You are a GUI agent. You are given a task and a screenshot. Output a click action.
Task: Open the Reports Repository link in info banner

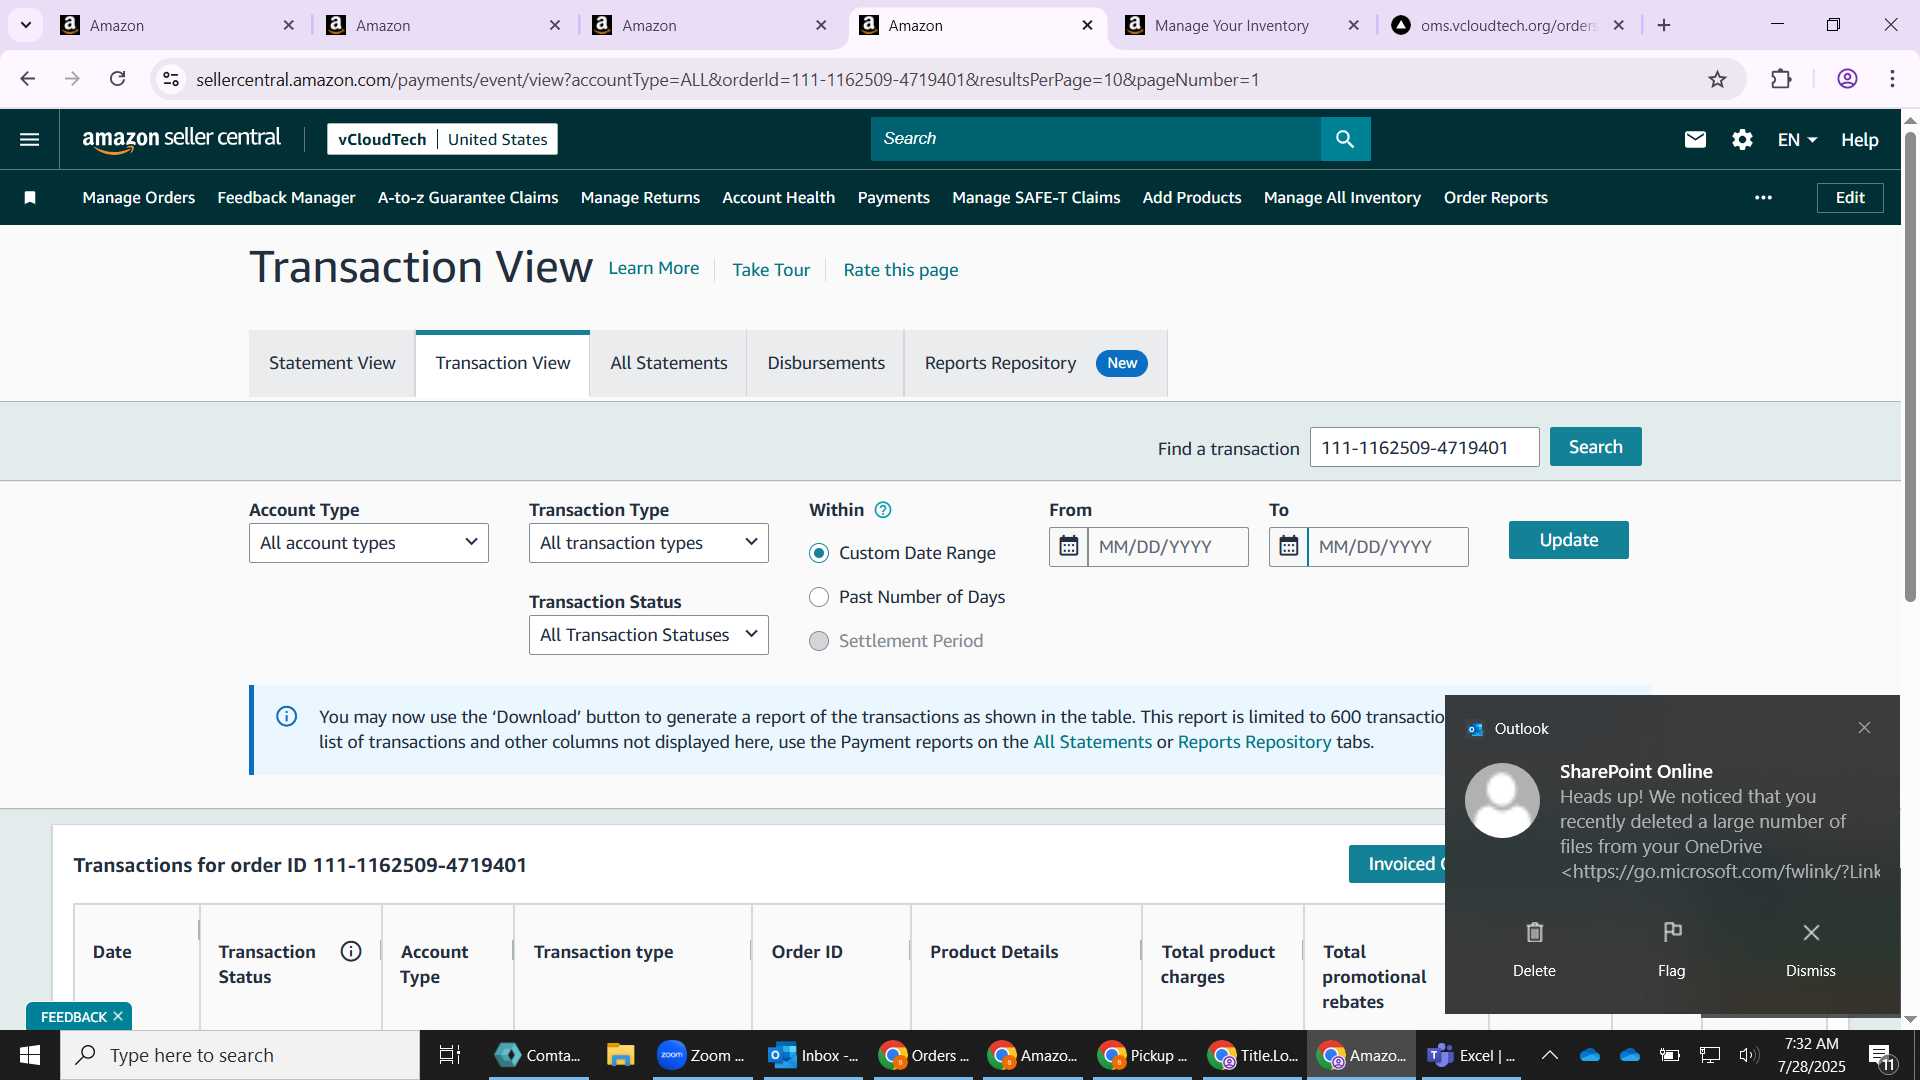point(1254,742)
